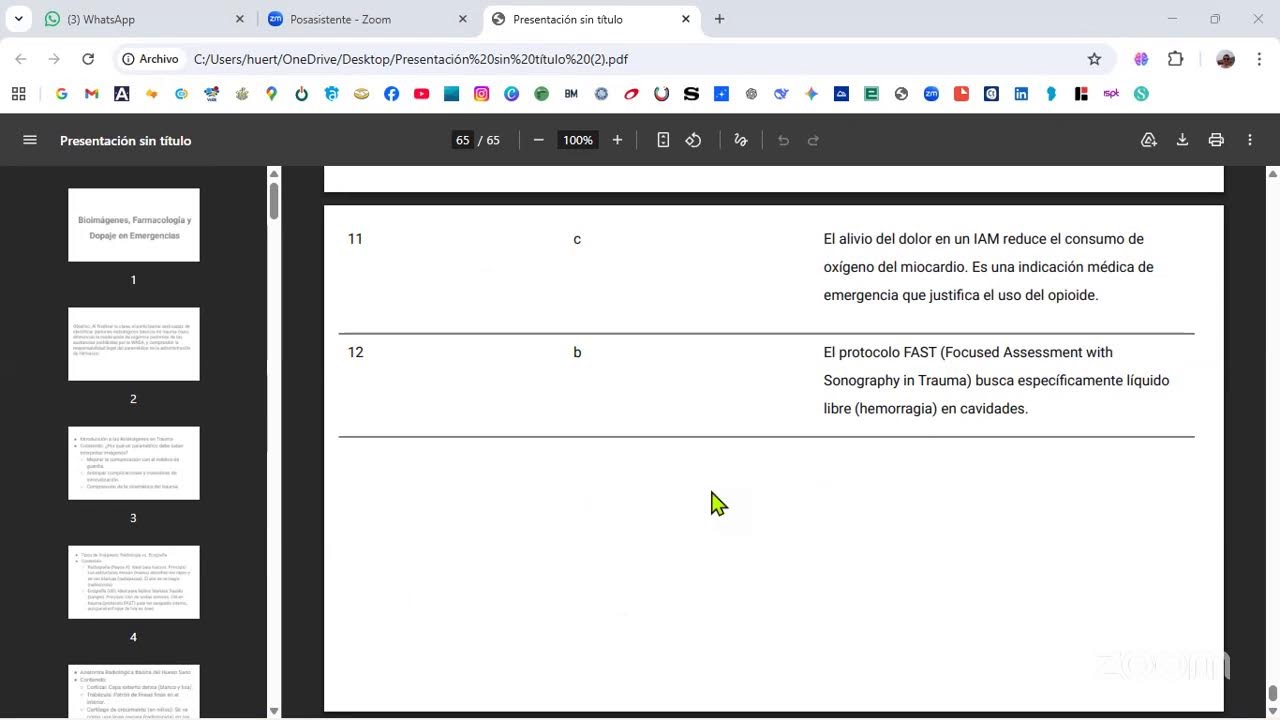Open the BM bookmark
Screen dimensions: 1280x720
click(x=571, y=94)
